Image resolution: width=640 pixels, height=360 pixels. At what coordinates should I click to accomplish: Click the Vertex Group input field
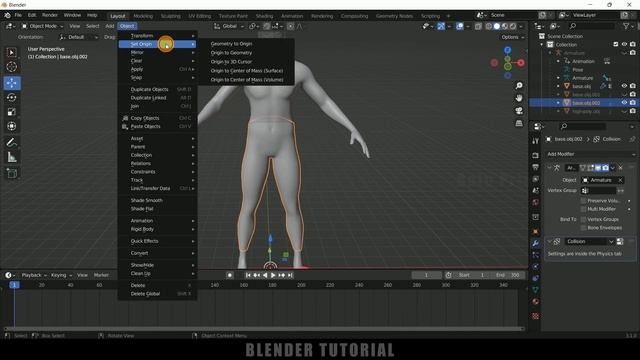pyautogui.click(x=598, y=191)
